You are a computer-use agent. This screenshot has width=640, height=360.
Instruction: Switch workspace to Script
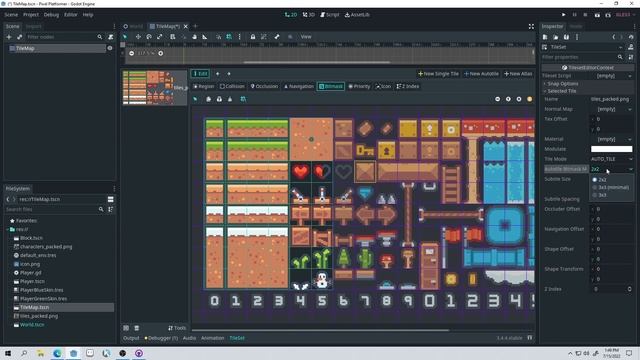330,15
